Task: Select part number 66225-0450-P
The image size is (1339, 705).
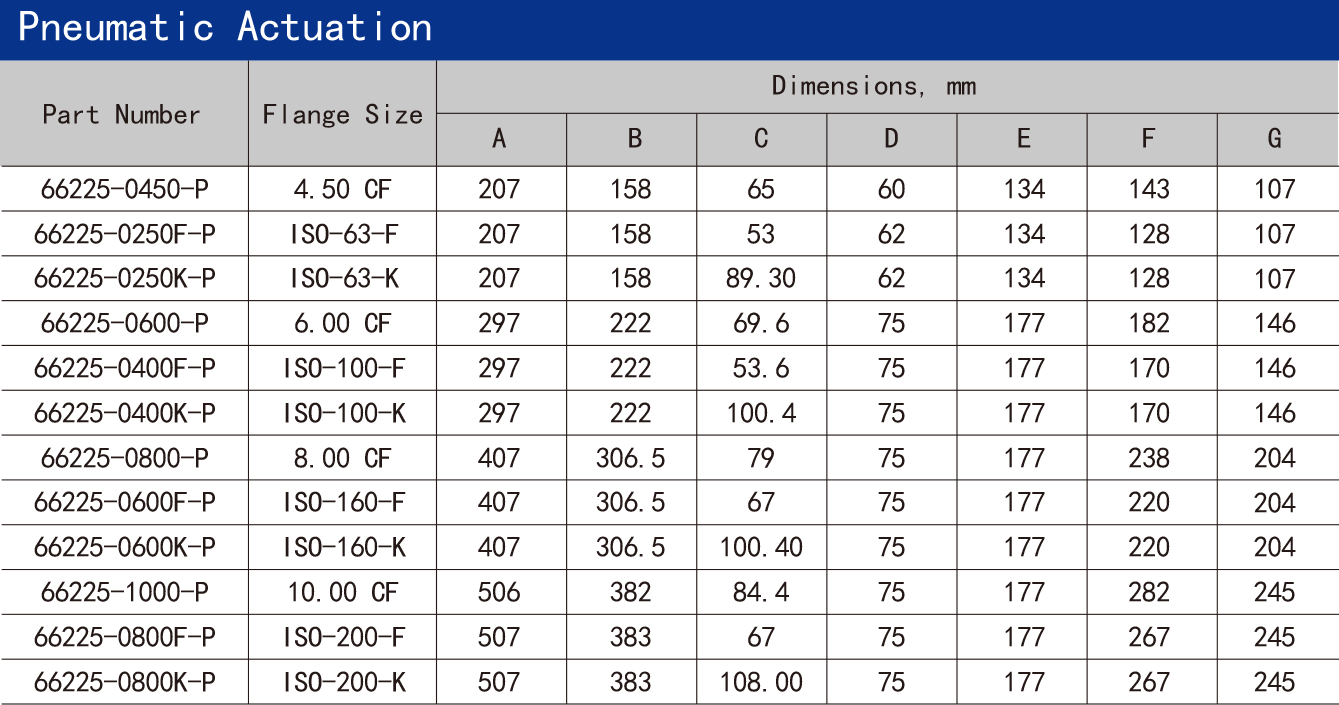Action: pyautogui.click(x=124, y=189)
